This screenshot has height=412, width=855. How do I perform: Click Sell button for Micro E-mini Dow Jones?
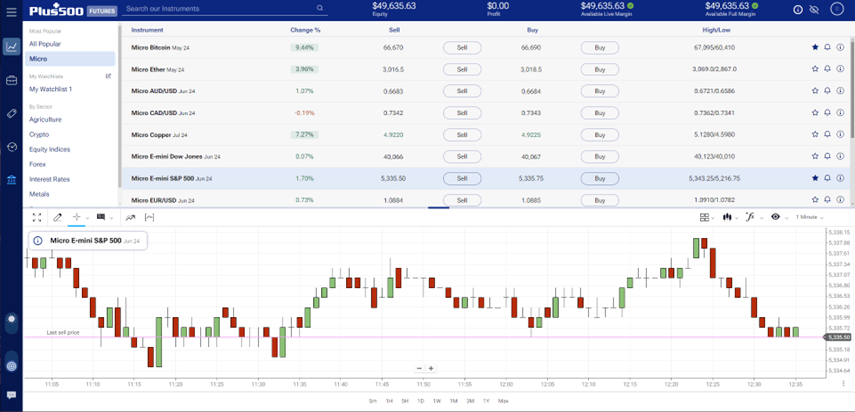tap(461, 156)
